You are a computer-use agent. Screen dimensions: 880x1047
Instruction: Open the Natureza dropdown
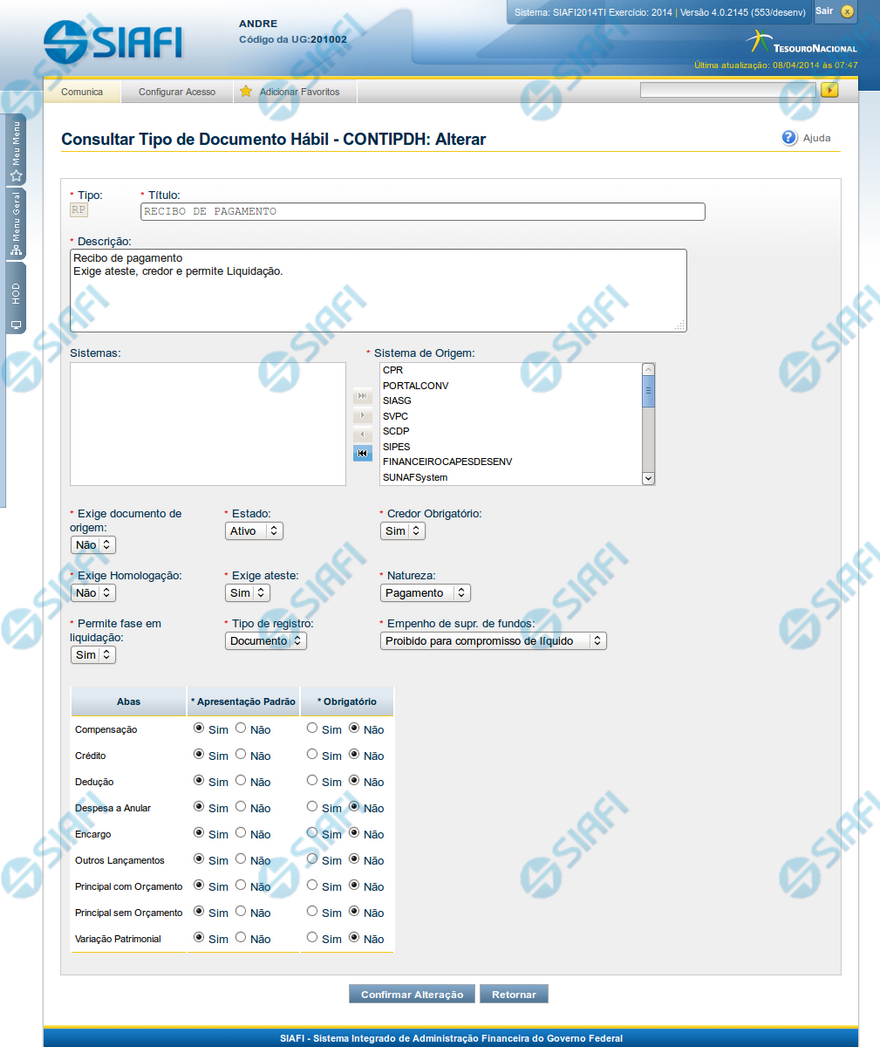[425, 593]
